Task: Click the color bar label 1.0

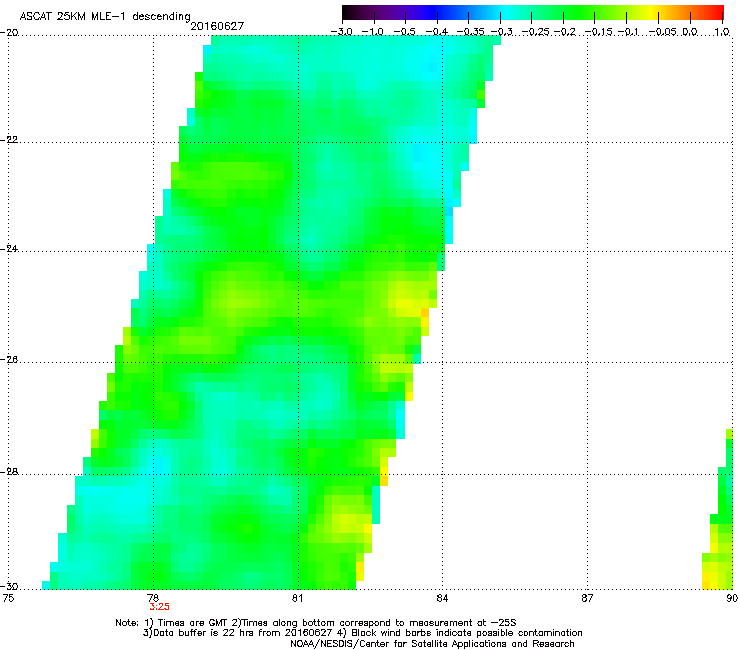Action: coord(722,32)
